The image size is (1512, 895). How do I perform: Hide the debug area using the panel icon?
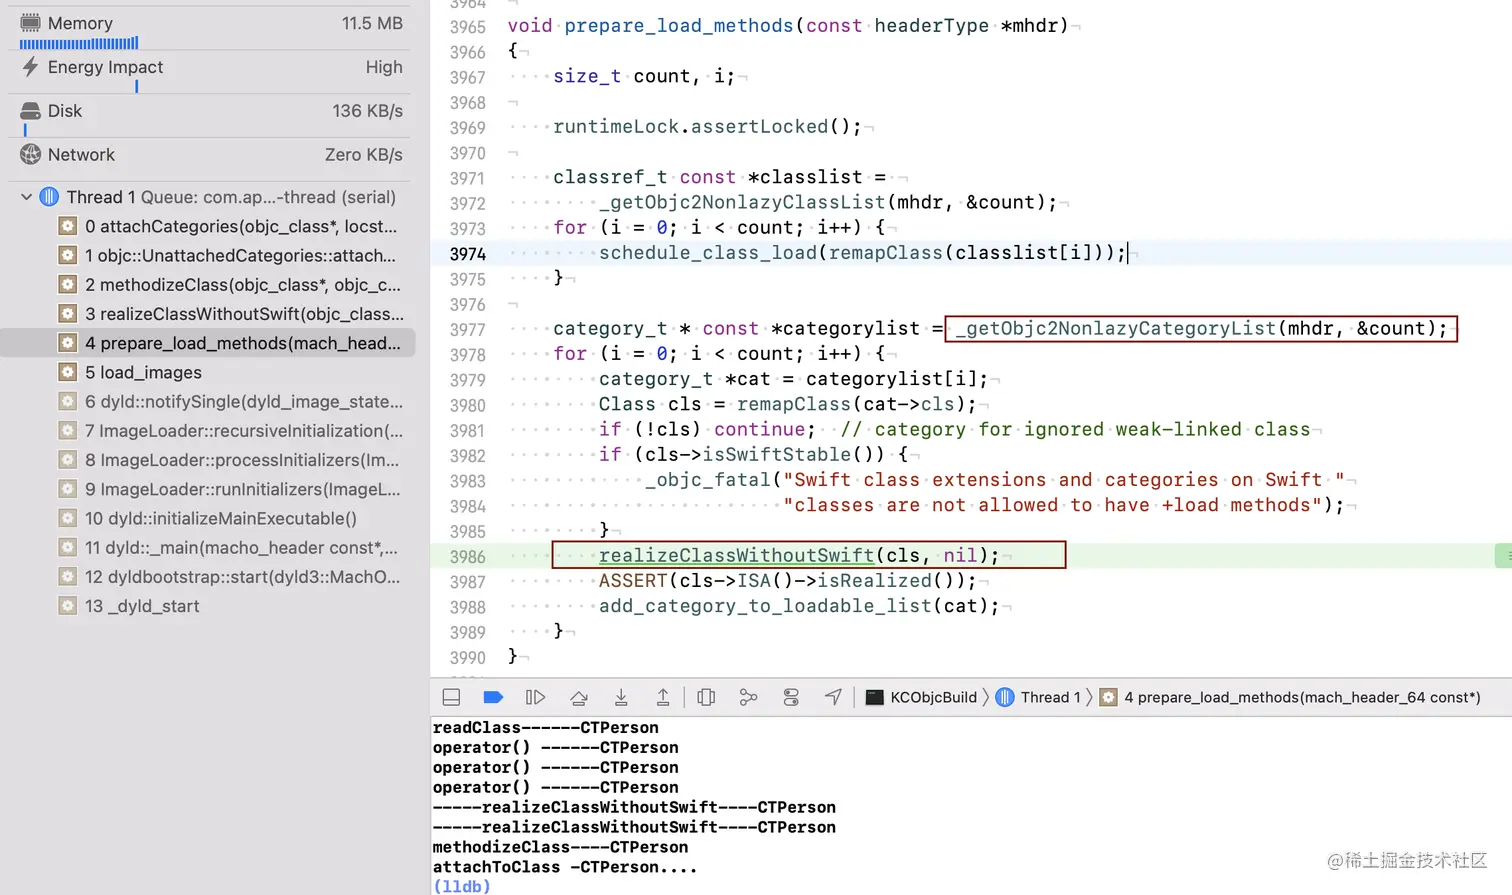[451, 697]
